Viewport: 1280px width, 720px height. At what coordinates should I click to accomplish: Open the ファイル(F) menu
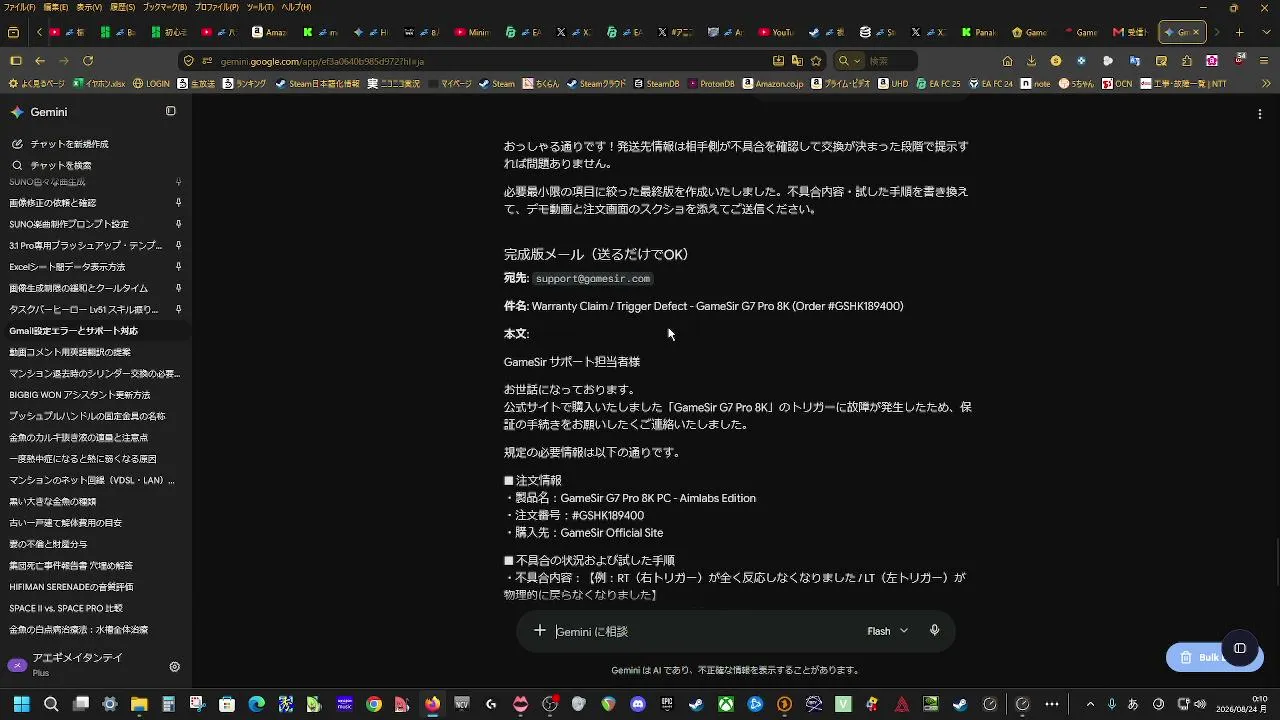(x=20, y=7)
